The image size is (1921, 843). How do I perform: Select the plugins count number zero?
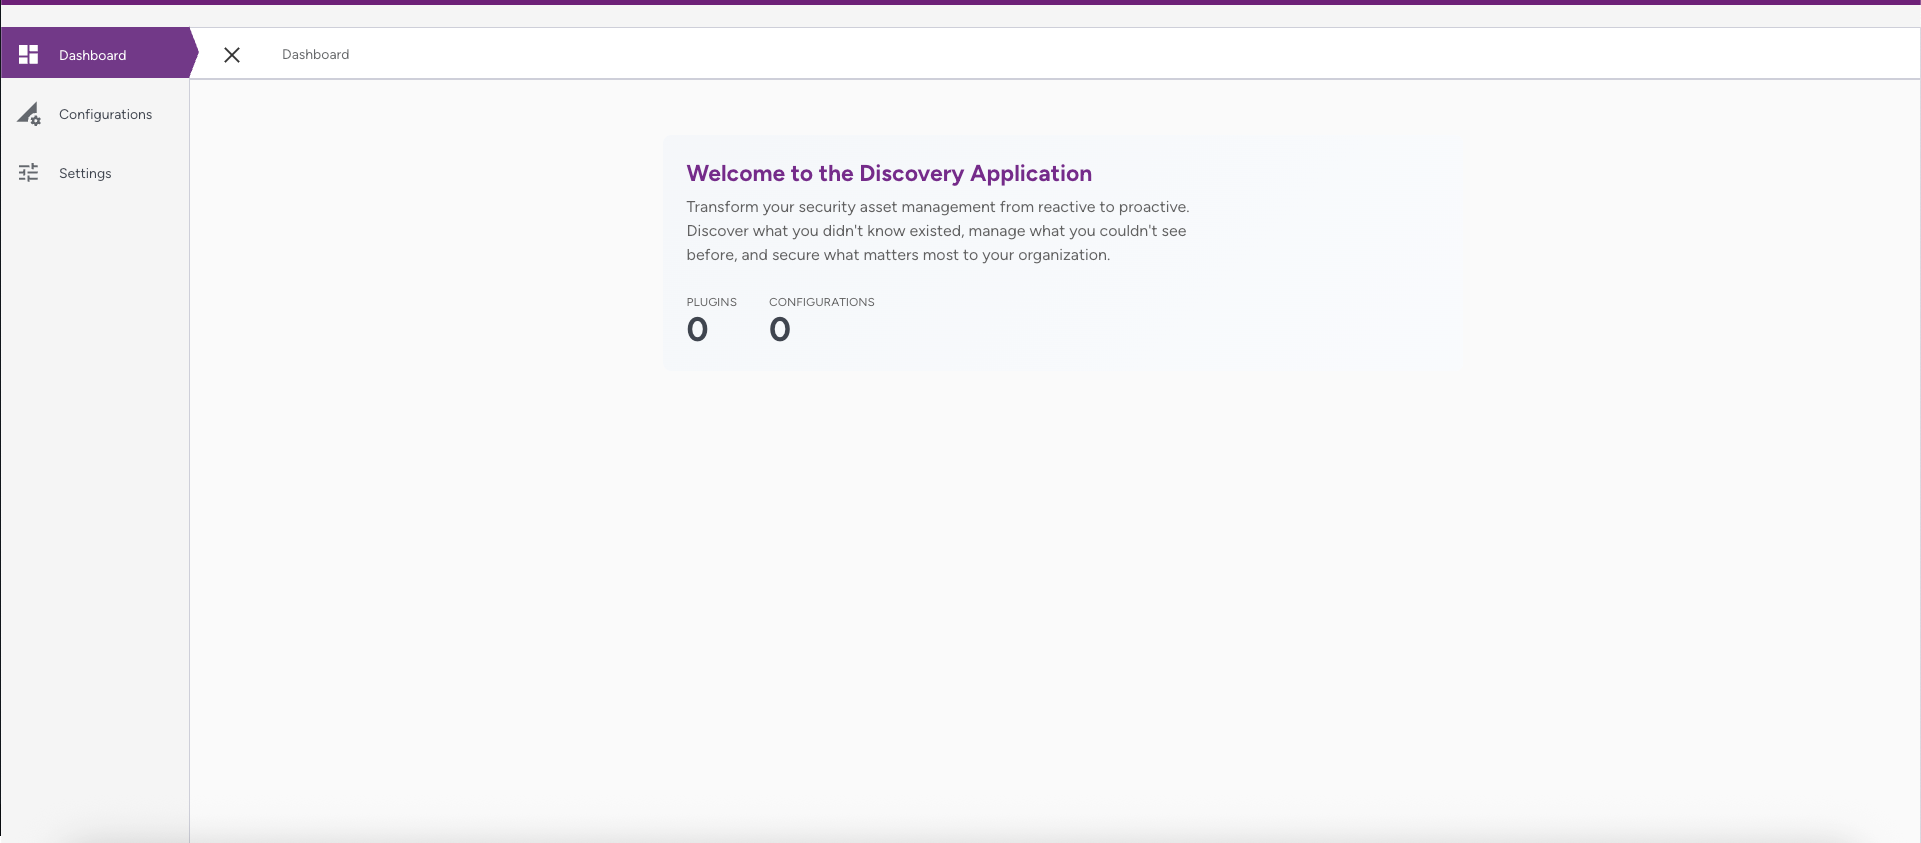tap(697, 329)
